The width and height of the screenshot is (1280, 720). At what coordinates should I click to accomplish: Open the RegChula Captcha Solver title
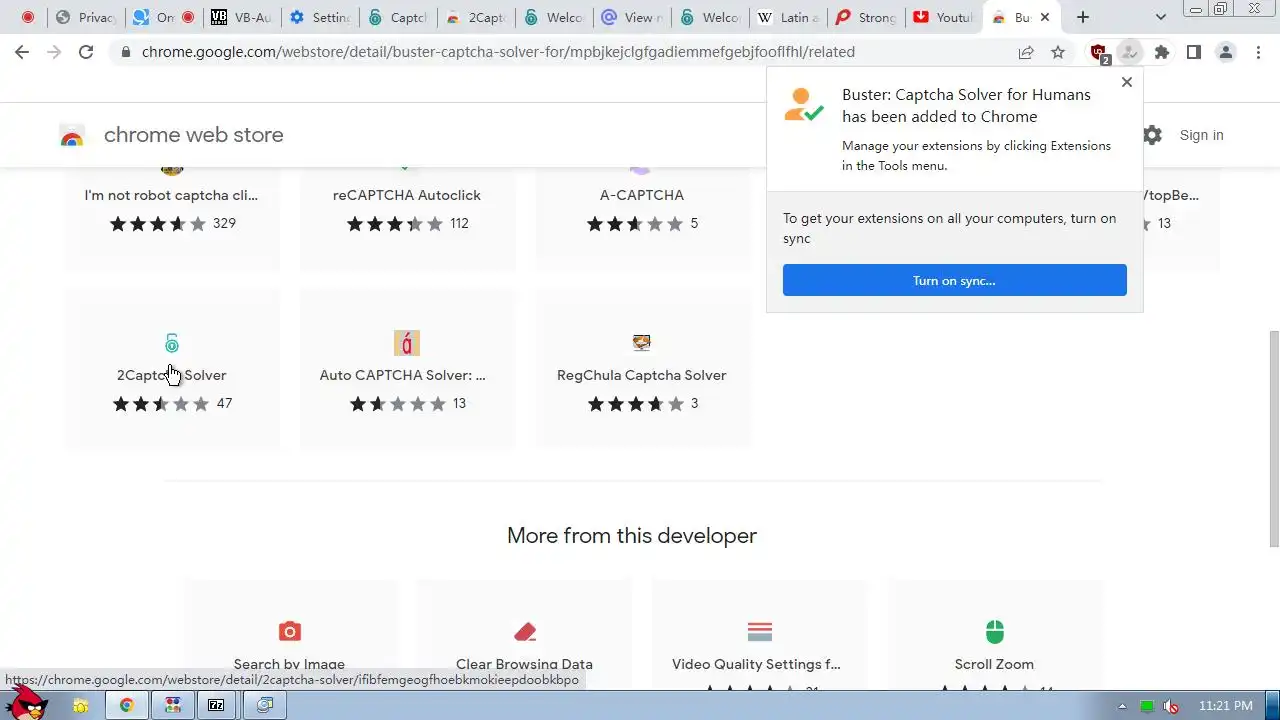pyautogui.click(x=642, y=375)
